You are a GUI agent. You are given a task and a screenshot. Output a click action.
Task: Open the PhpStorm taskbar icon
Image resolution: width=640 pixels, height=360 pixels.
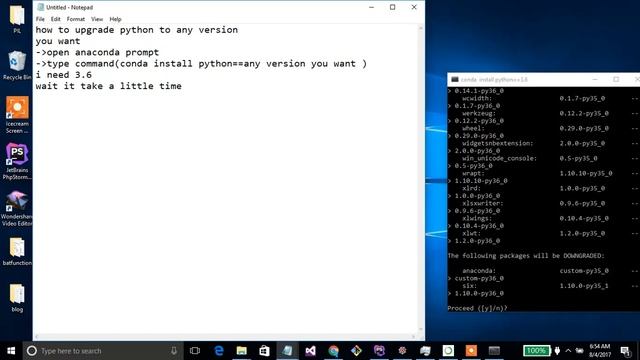(379, 351)
